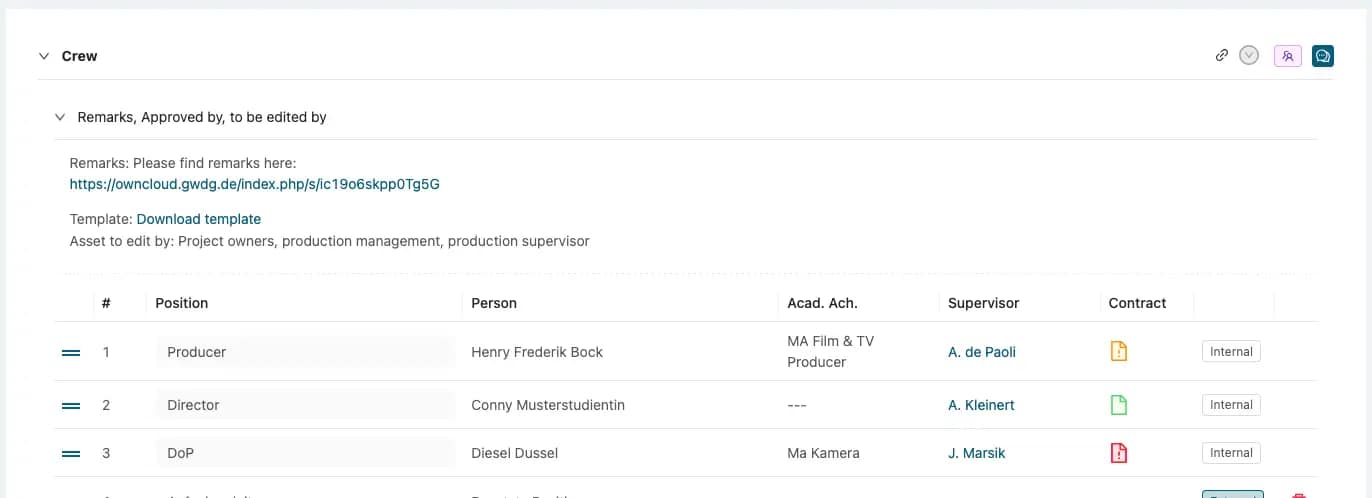
Task: Copy the Crew section link icon
Action: 1221,56
